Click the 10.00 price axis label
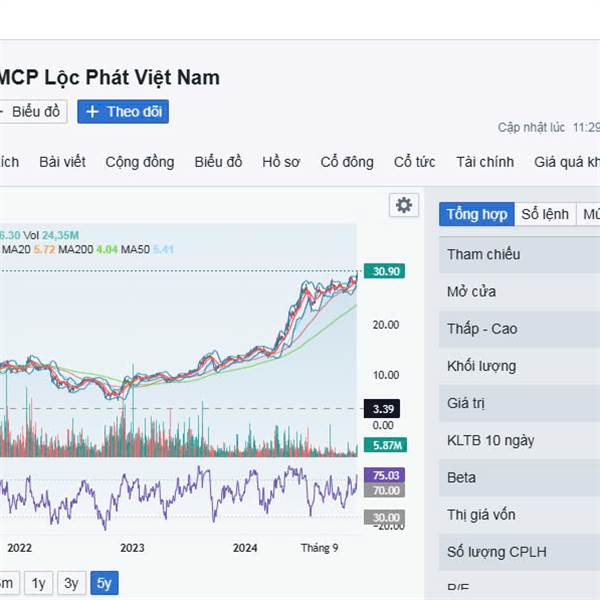Image resolution: width=600 pixels, height=600 pixels. pos(386,375)
